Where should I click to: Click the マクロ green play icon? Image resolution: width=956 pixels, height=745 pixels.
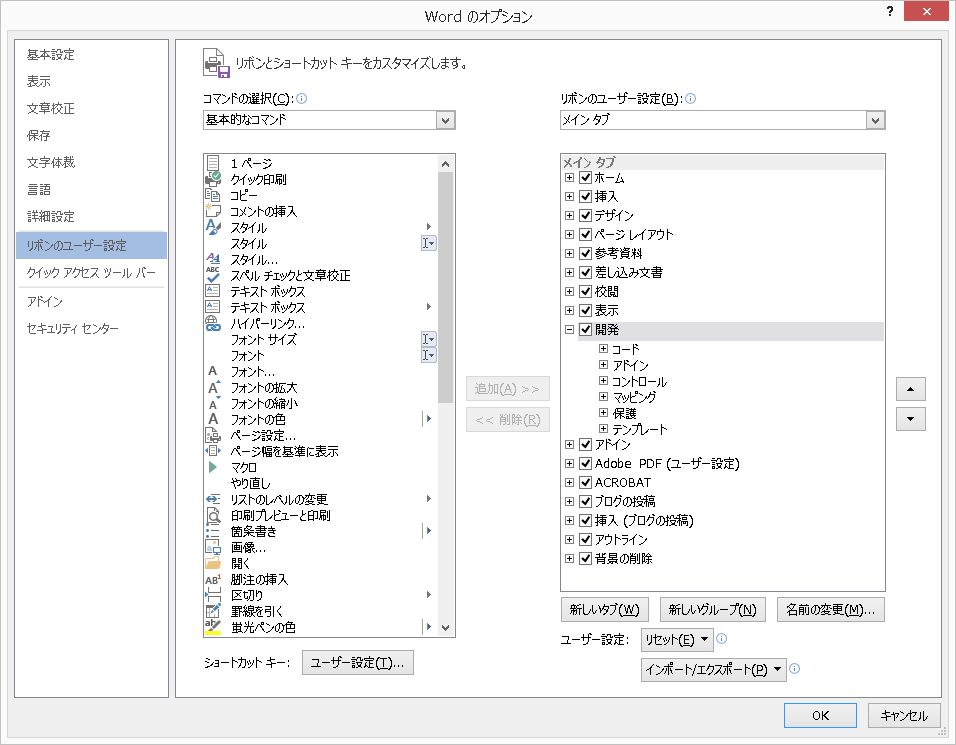click(x=213, y=467)
